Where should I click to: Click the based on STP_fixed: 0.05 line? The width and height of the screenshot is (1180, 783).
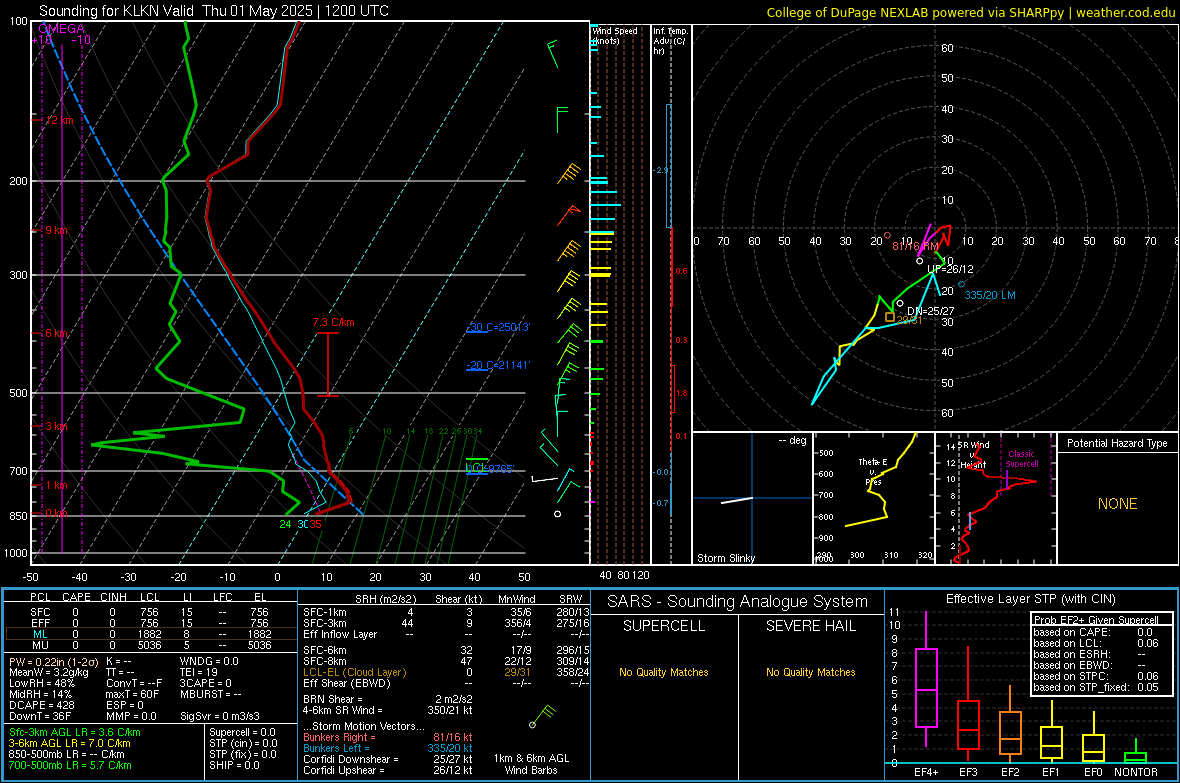(1096, 687)
